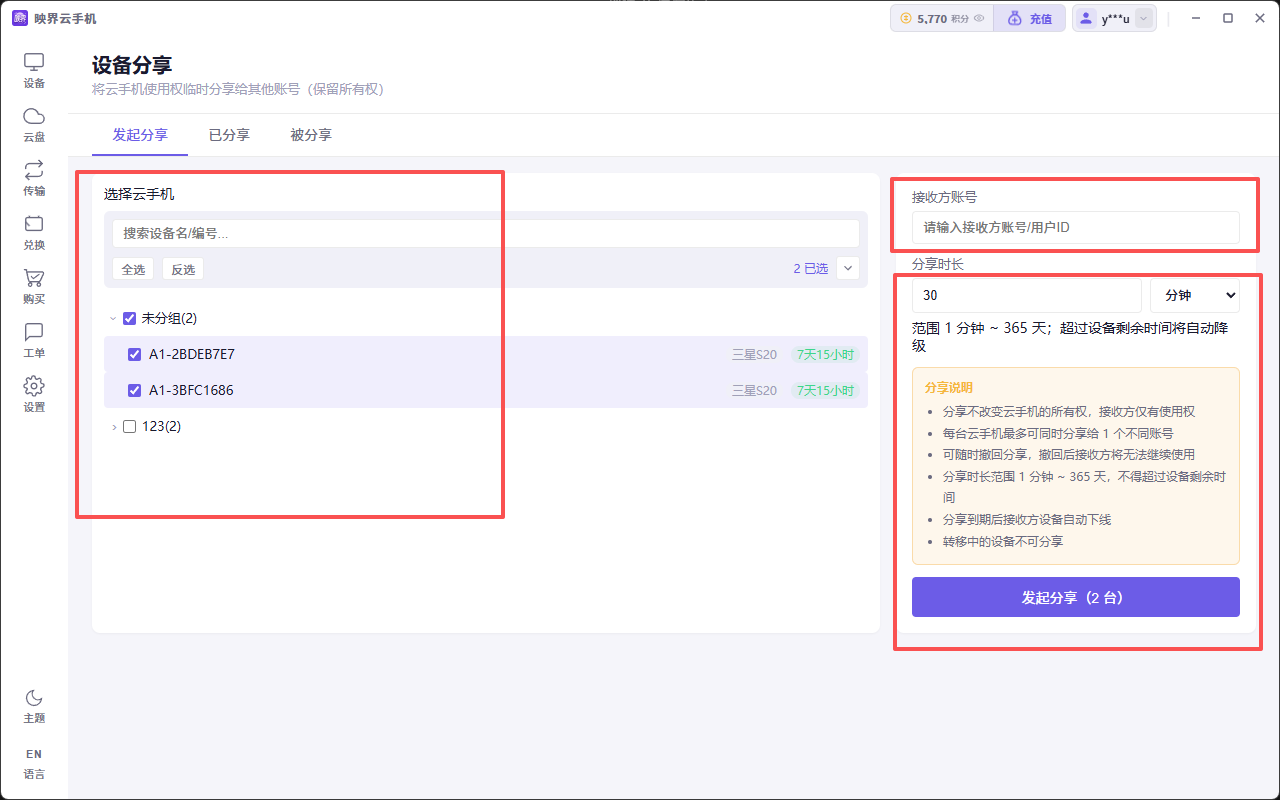Click the 7天15小时 badge of A1-2BDEB7E7
Viewport: 1280px width, 800px height.
(x=825, y=355)
